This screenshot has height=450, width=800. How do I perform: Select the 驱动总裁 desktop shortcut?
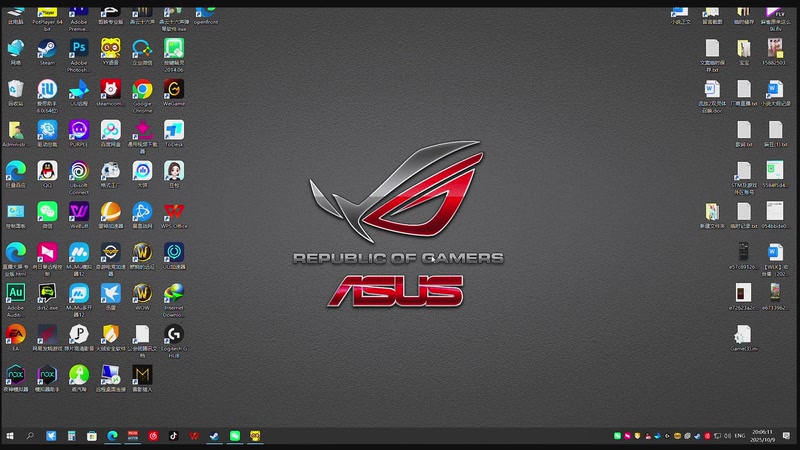pos(47,133)
